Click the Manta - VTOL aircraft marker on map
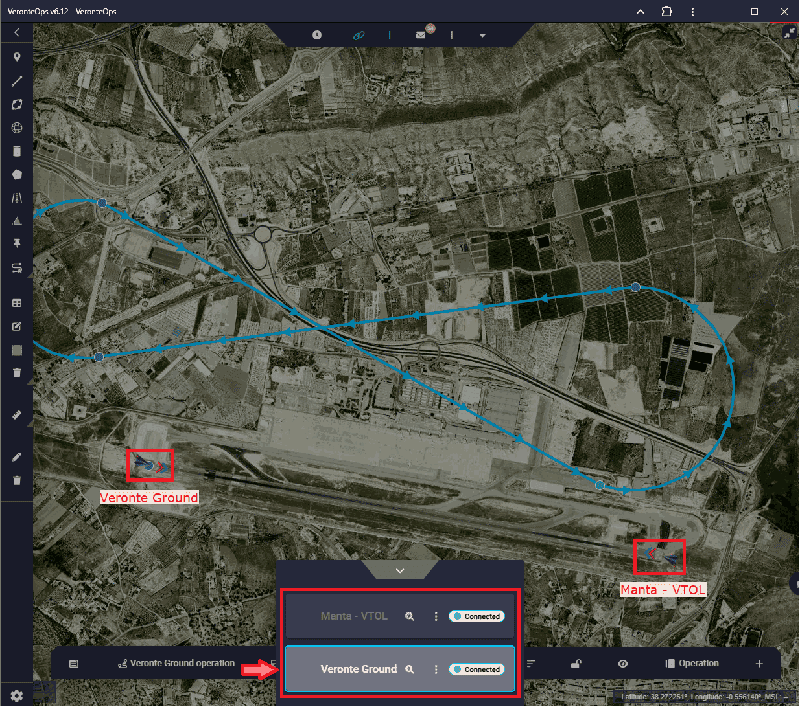799x706 pixels. tap(661, 556)
